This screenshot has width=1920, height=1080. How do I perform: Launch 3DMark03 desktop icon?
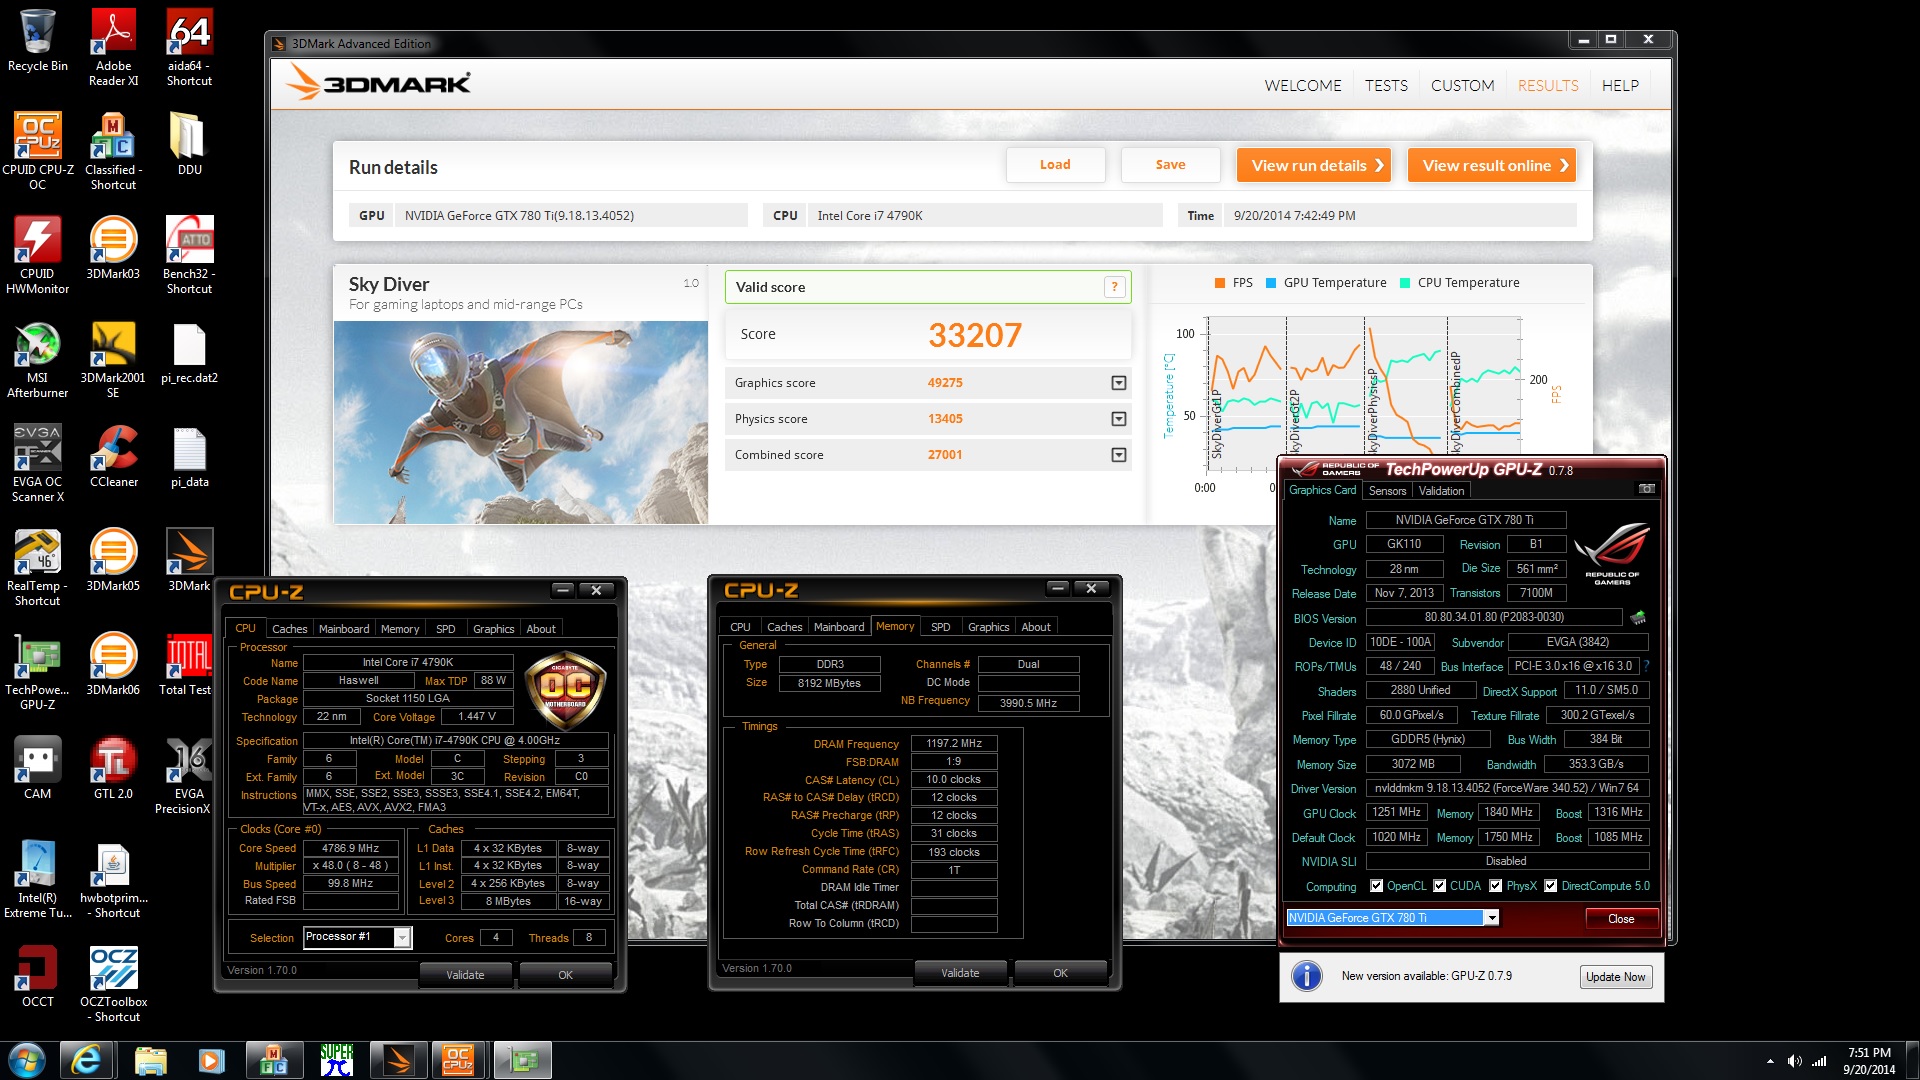114,249
